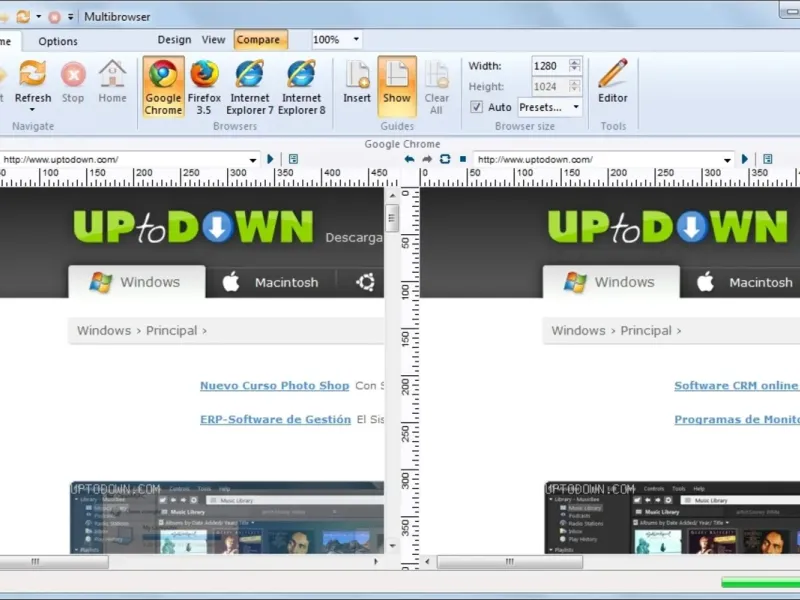Switch to the Options tab
Viewport: 800px width, 600px height.
[58, 41]
